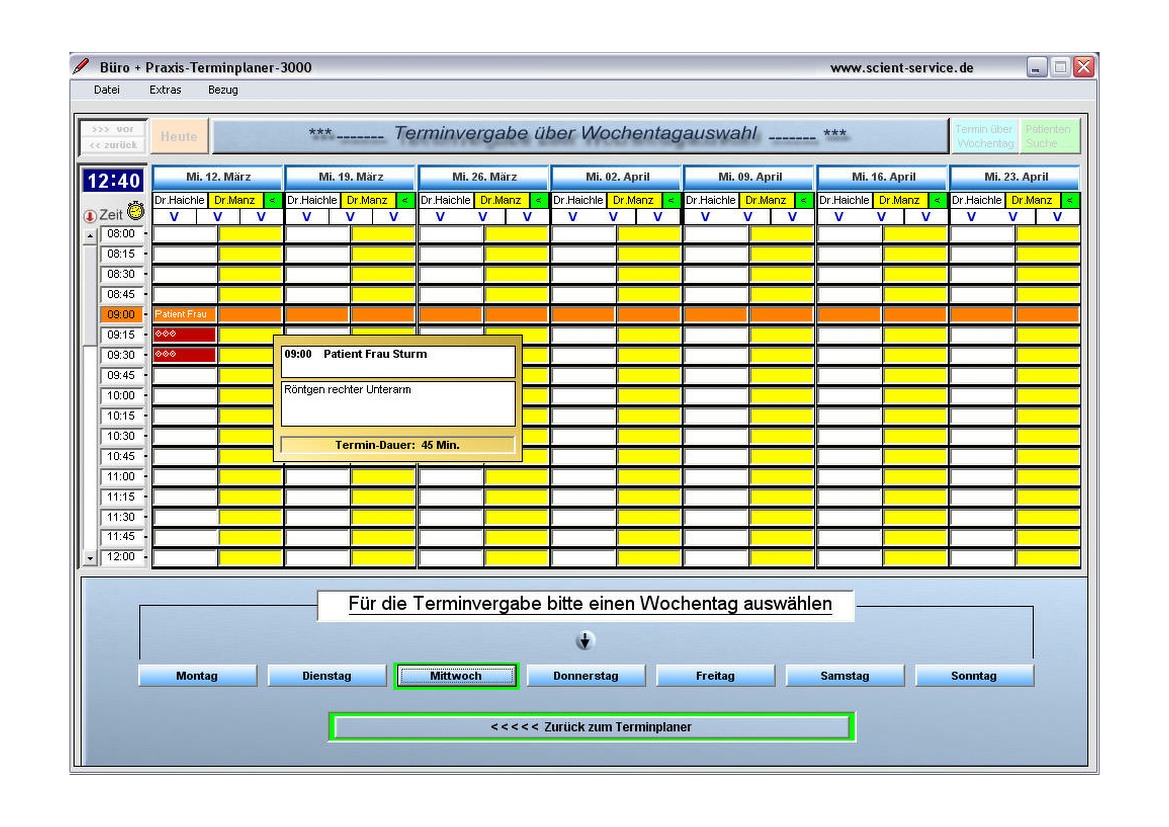Expand the first blue V under Mi. 19. März
The height and width of the screenshot is (827, 1169).
(307, 216)
